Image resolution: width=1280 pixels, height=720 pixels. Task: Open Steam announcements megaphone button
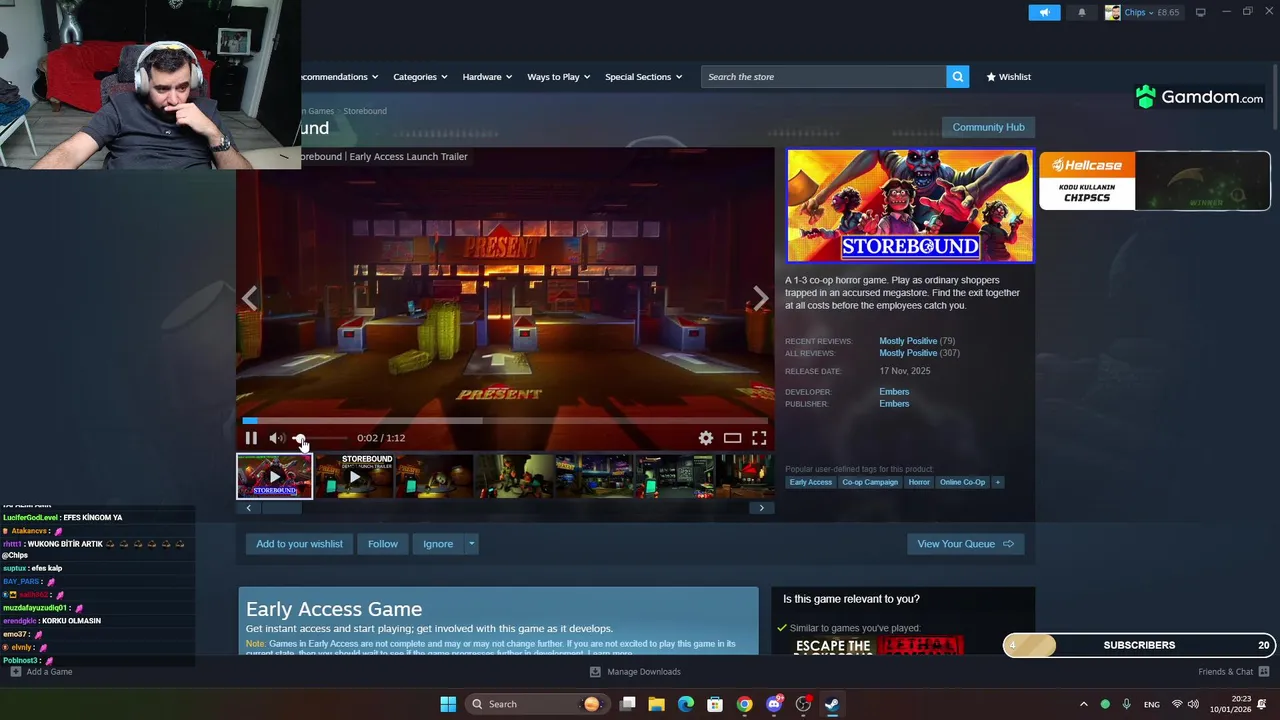(x=1044, y=13)
